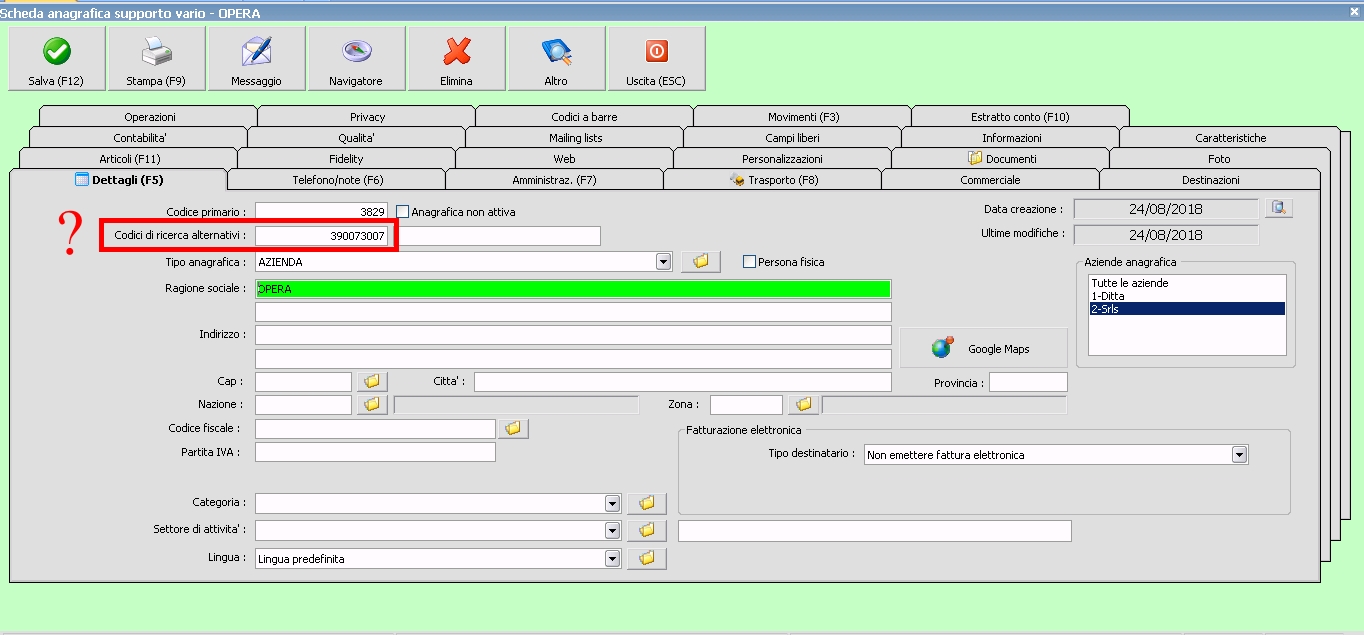1364x635 pixels.
Task: Expand the Lingua dropdown
Action: point(612,558)
